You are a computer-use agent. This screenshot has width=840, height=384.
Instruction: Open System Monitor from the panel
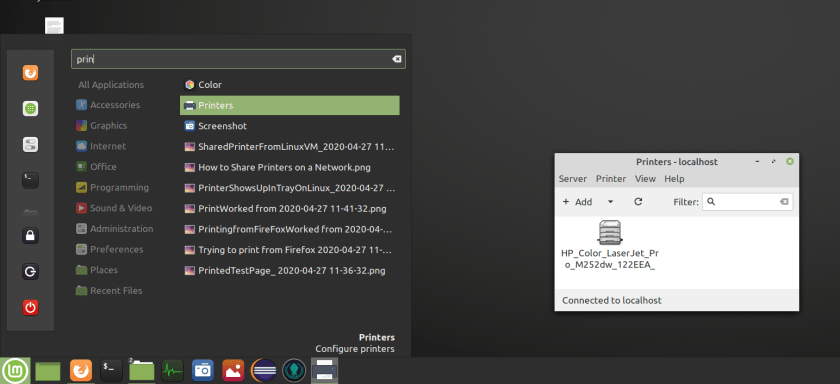[x=172, y=370]
